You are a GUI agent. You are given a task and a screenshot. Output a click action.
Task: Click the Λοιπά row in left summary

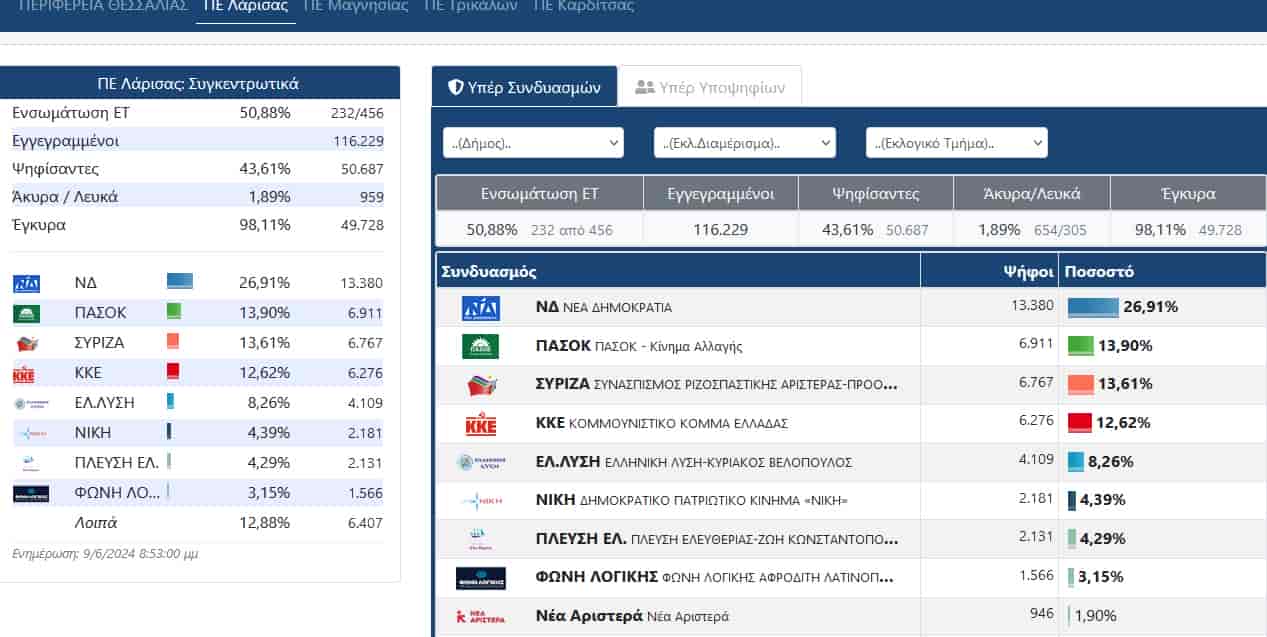(200, 522)
